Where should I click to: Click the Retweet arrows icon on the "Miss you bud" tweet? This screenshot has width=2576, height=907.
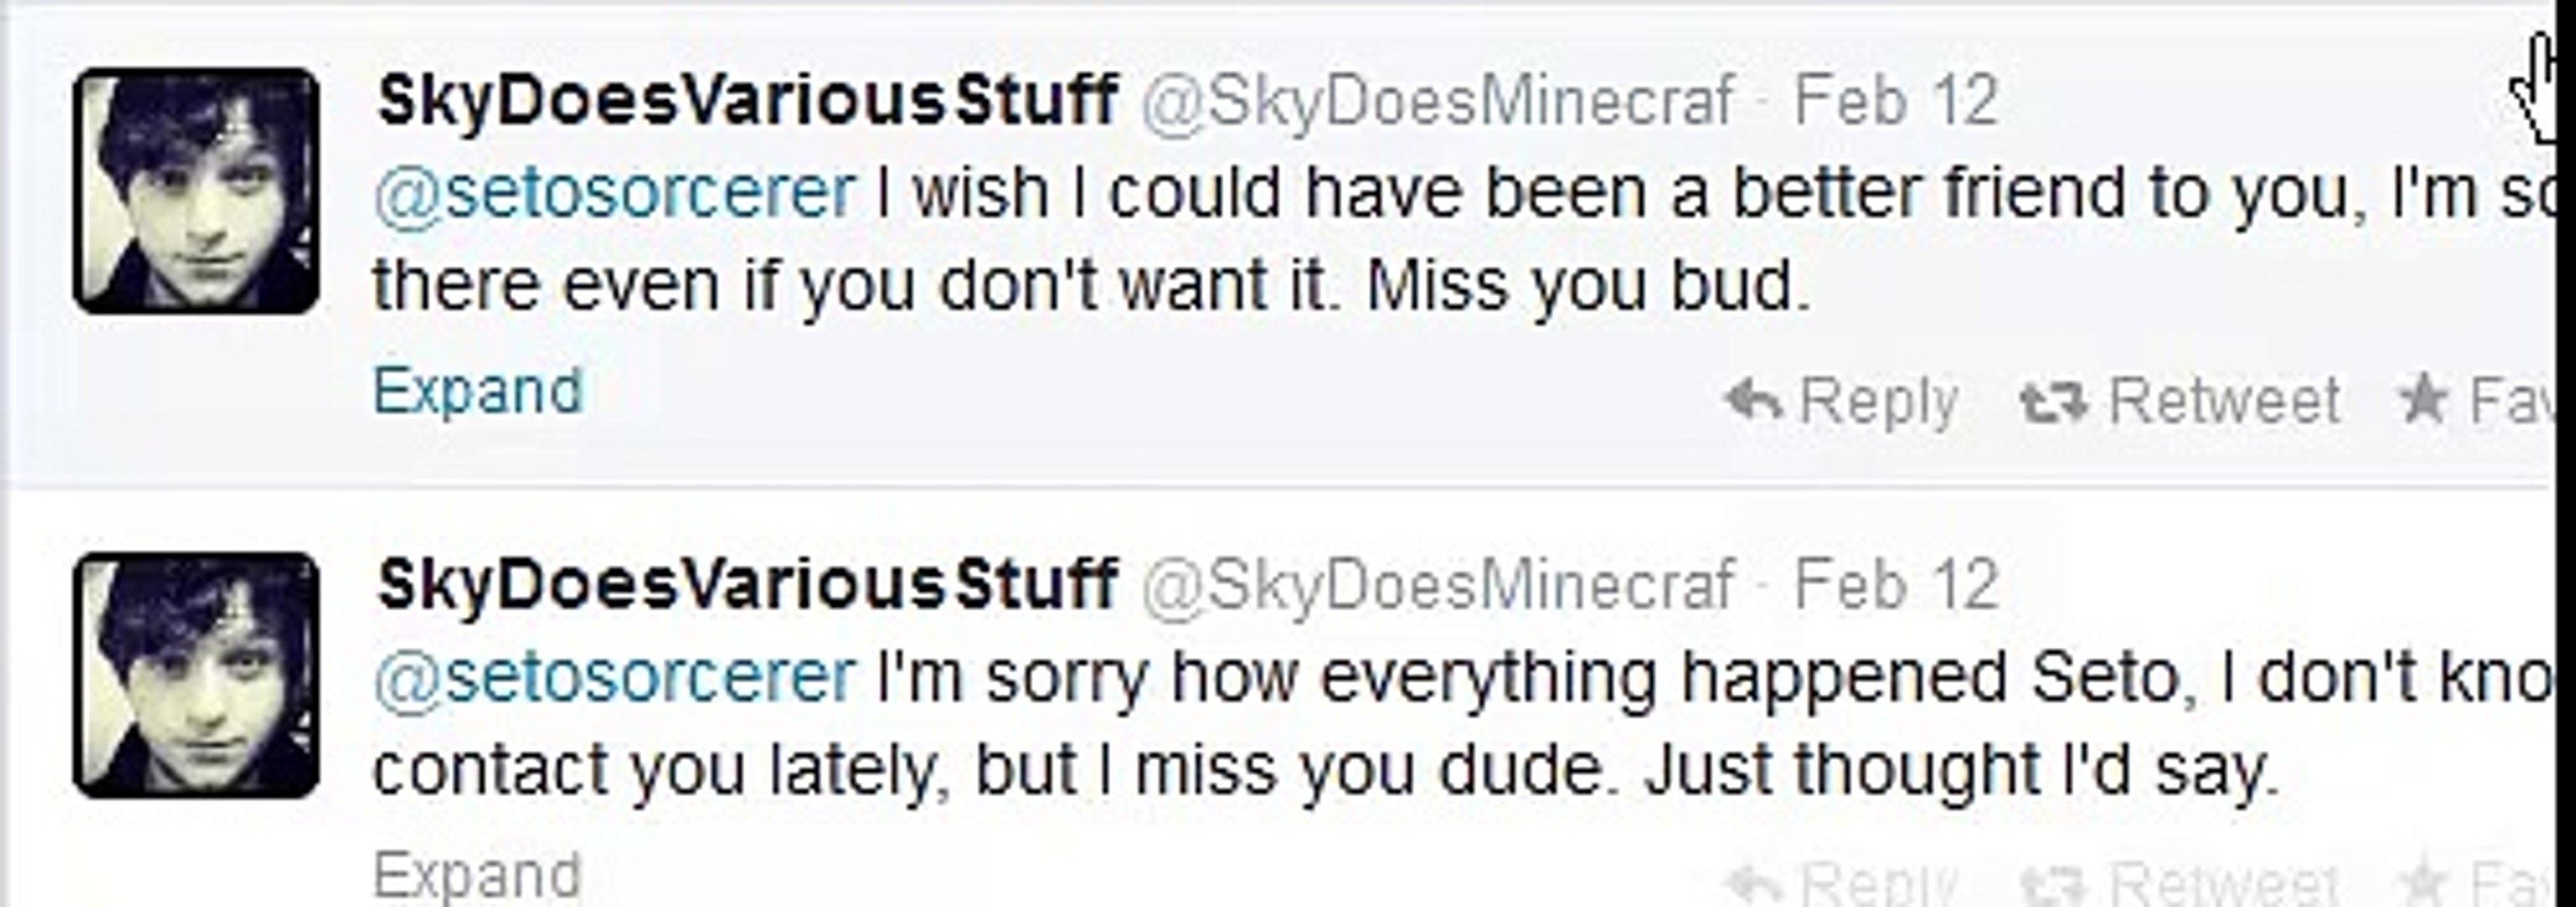click(2053, 402)
